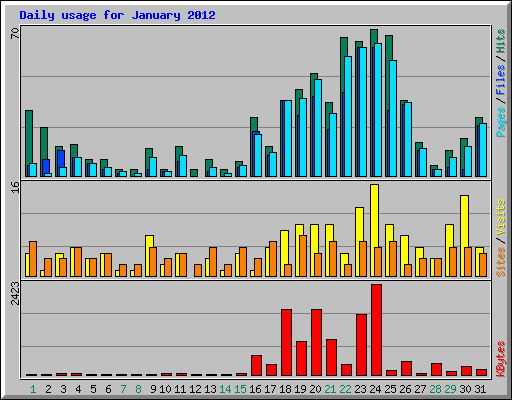This screenshot has height=400, width=512.
Task: Click day 19 on the x-axis
Action: tap(300, 389)
